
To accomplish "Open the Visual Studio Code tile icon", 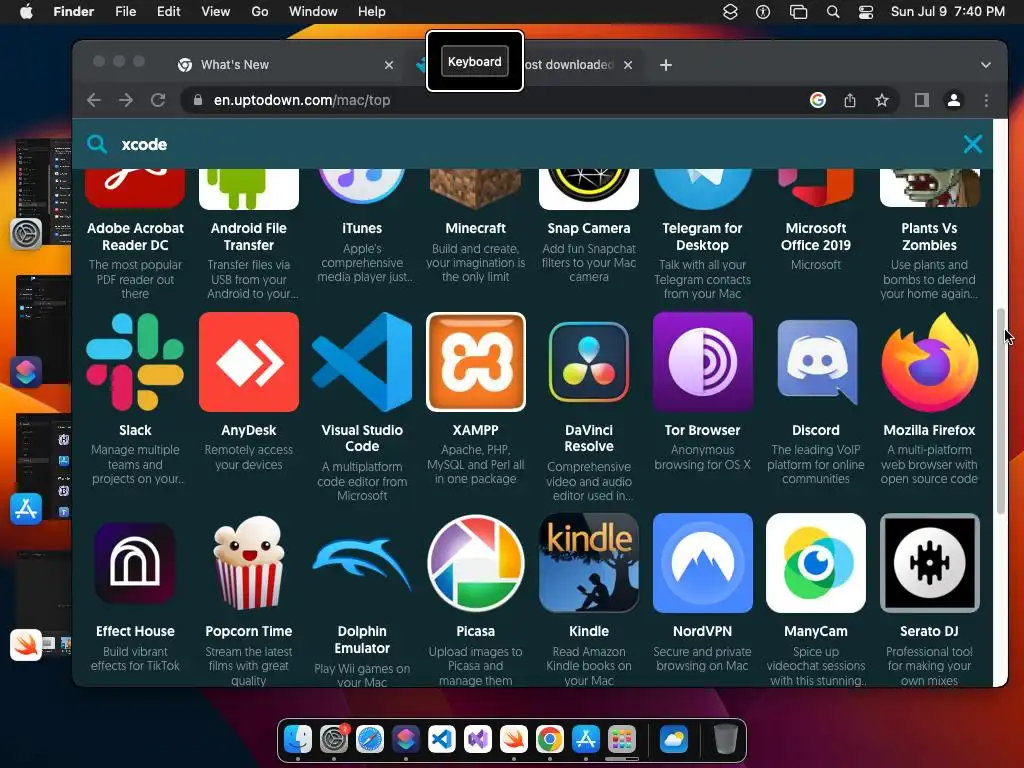I will click(x=362, y=362).
